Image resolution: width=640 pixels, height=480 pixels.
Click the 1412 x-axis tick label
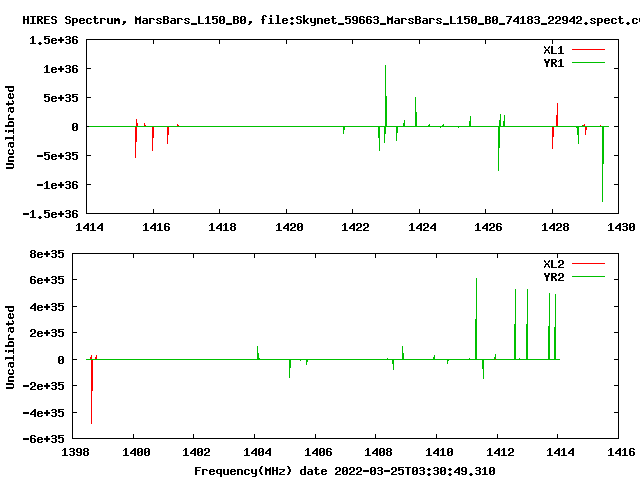(500, 452)
